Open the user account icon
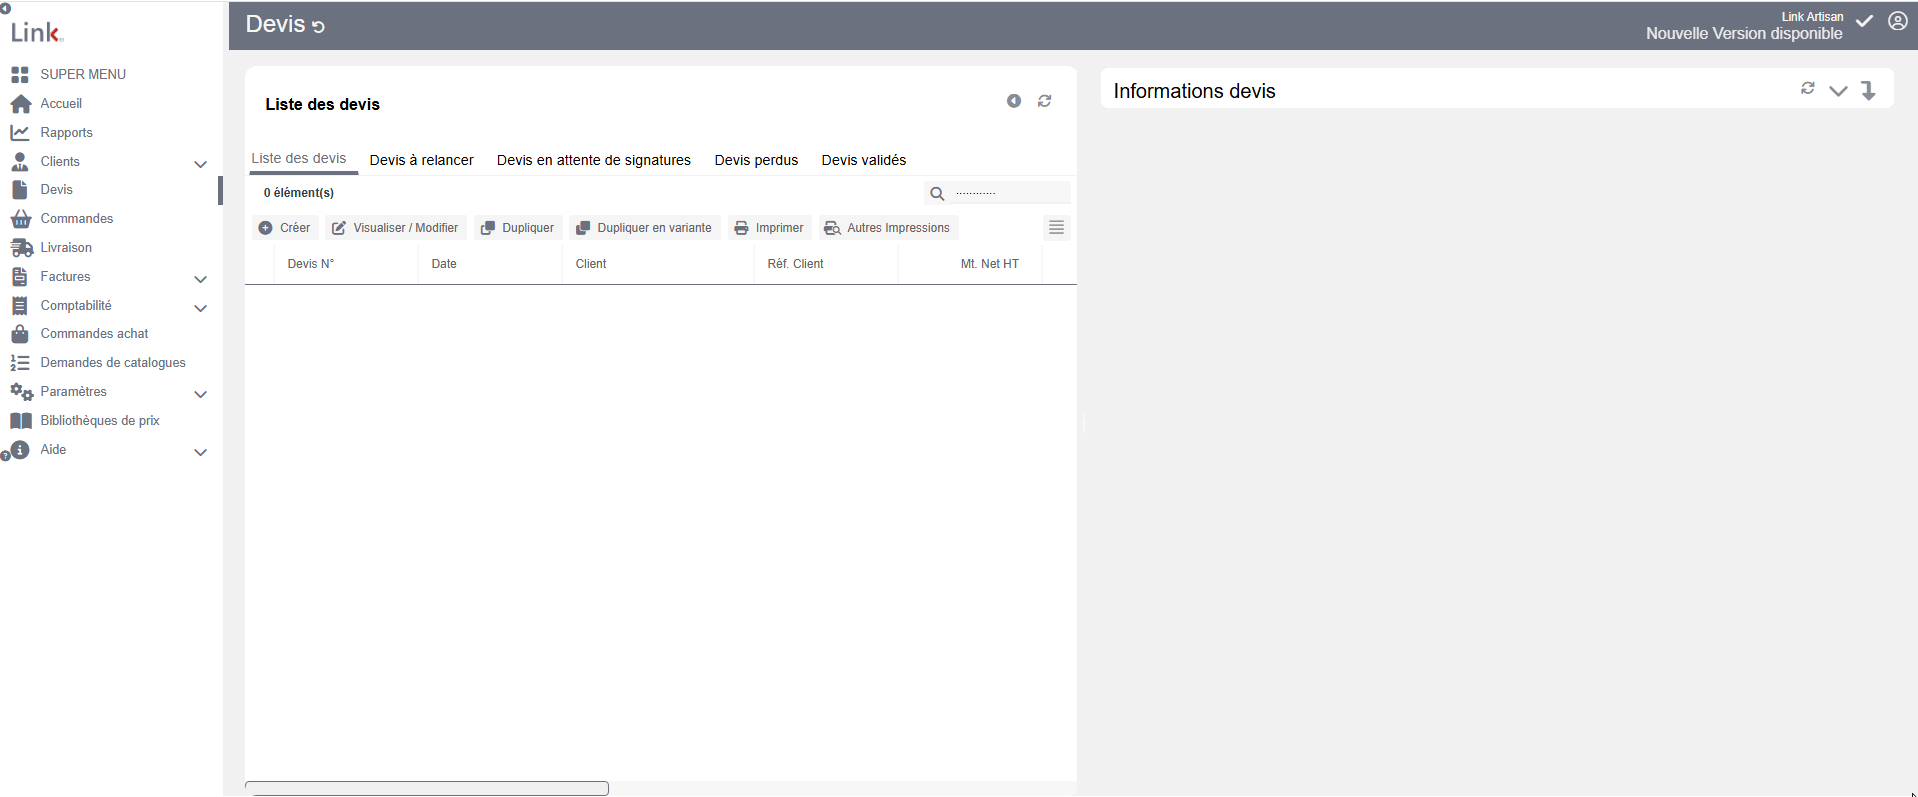This screenshot has width=1918, height=797. (x=1898, y=21)
